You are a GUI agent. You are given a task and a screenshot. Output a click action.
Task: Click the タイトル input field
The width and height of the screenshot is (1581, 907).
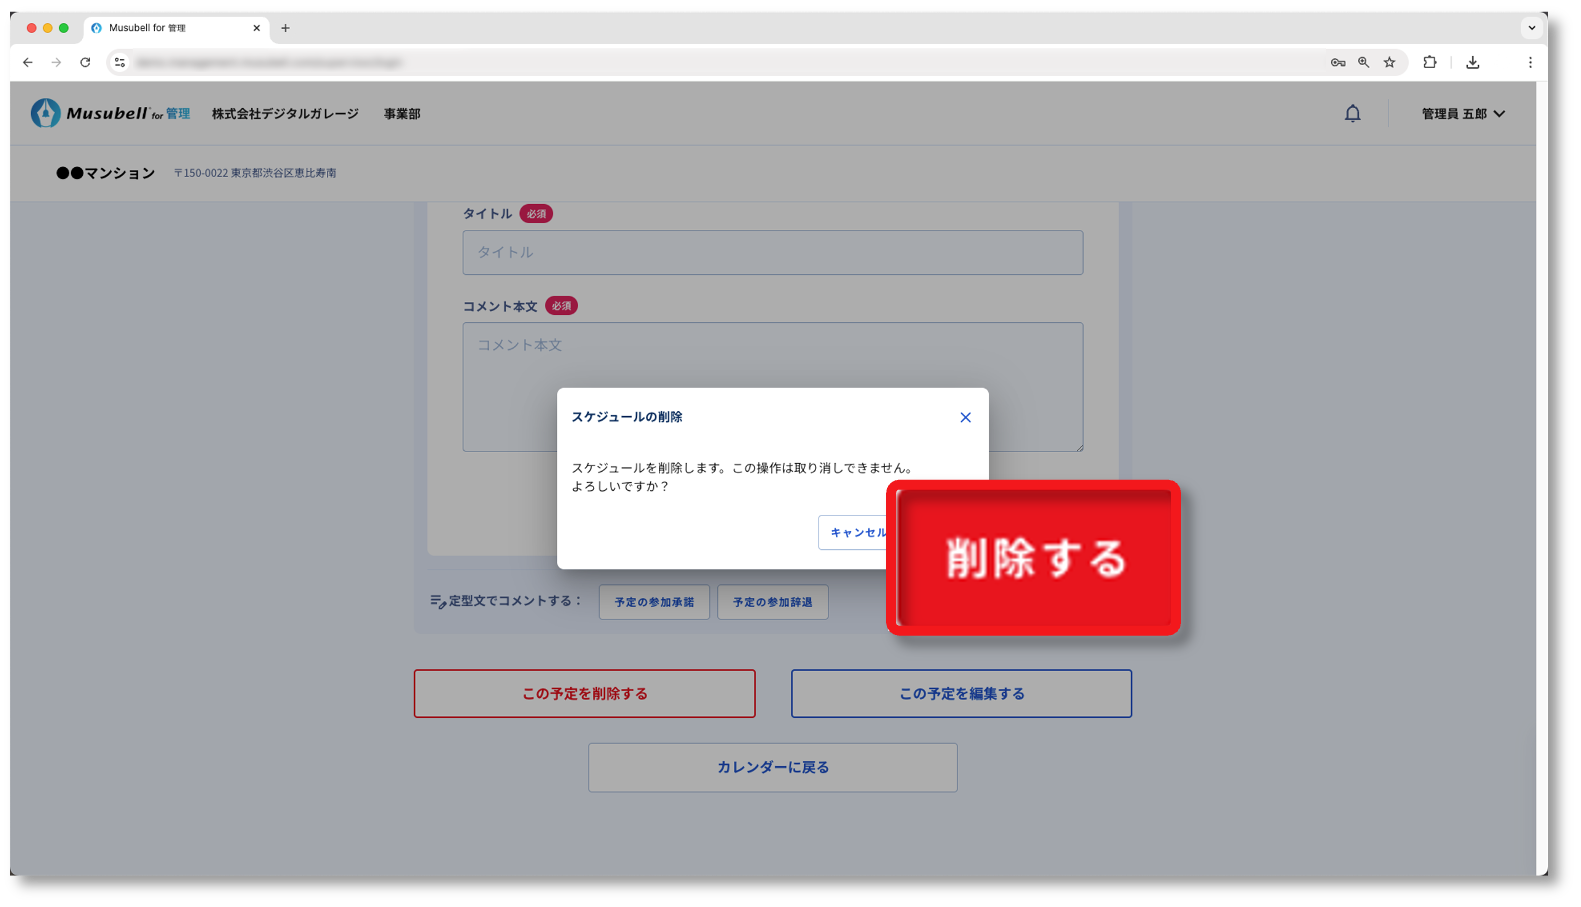coord(772,253)
